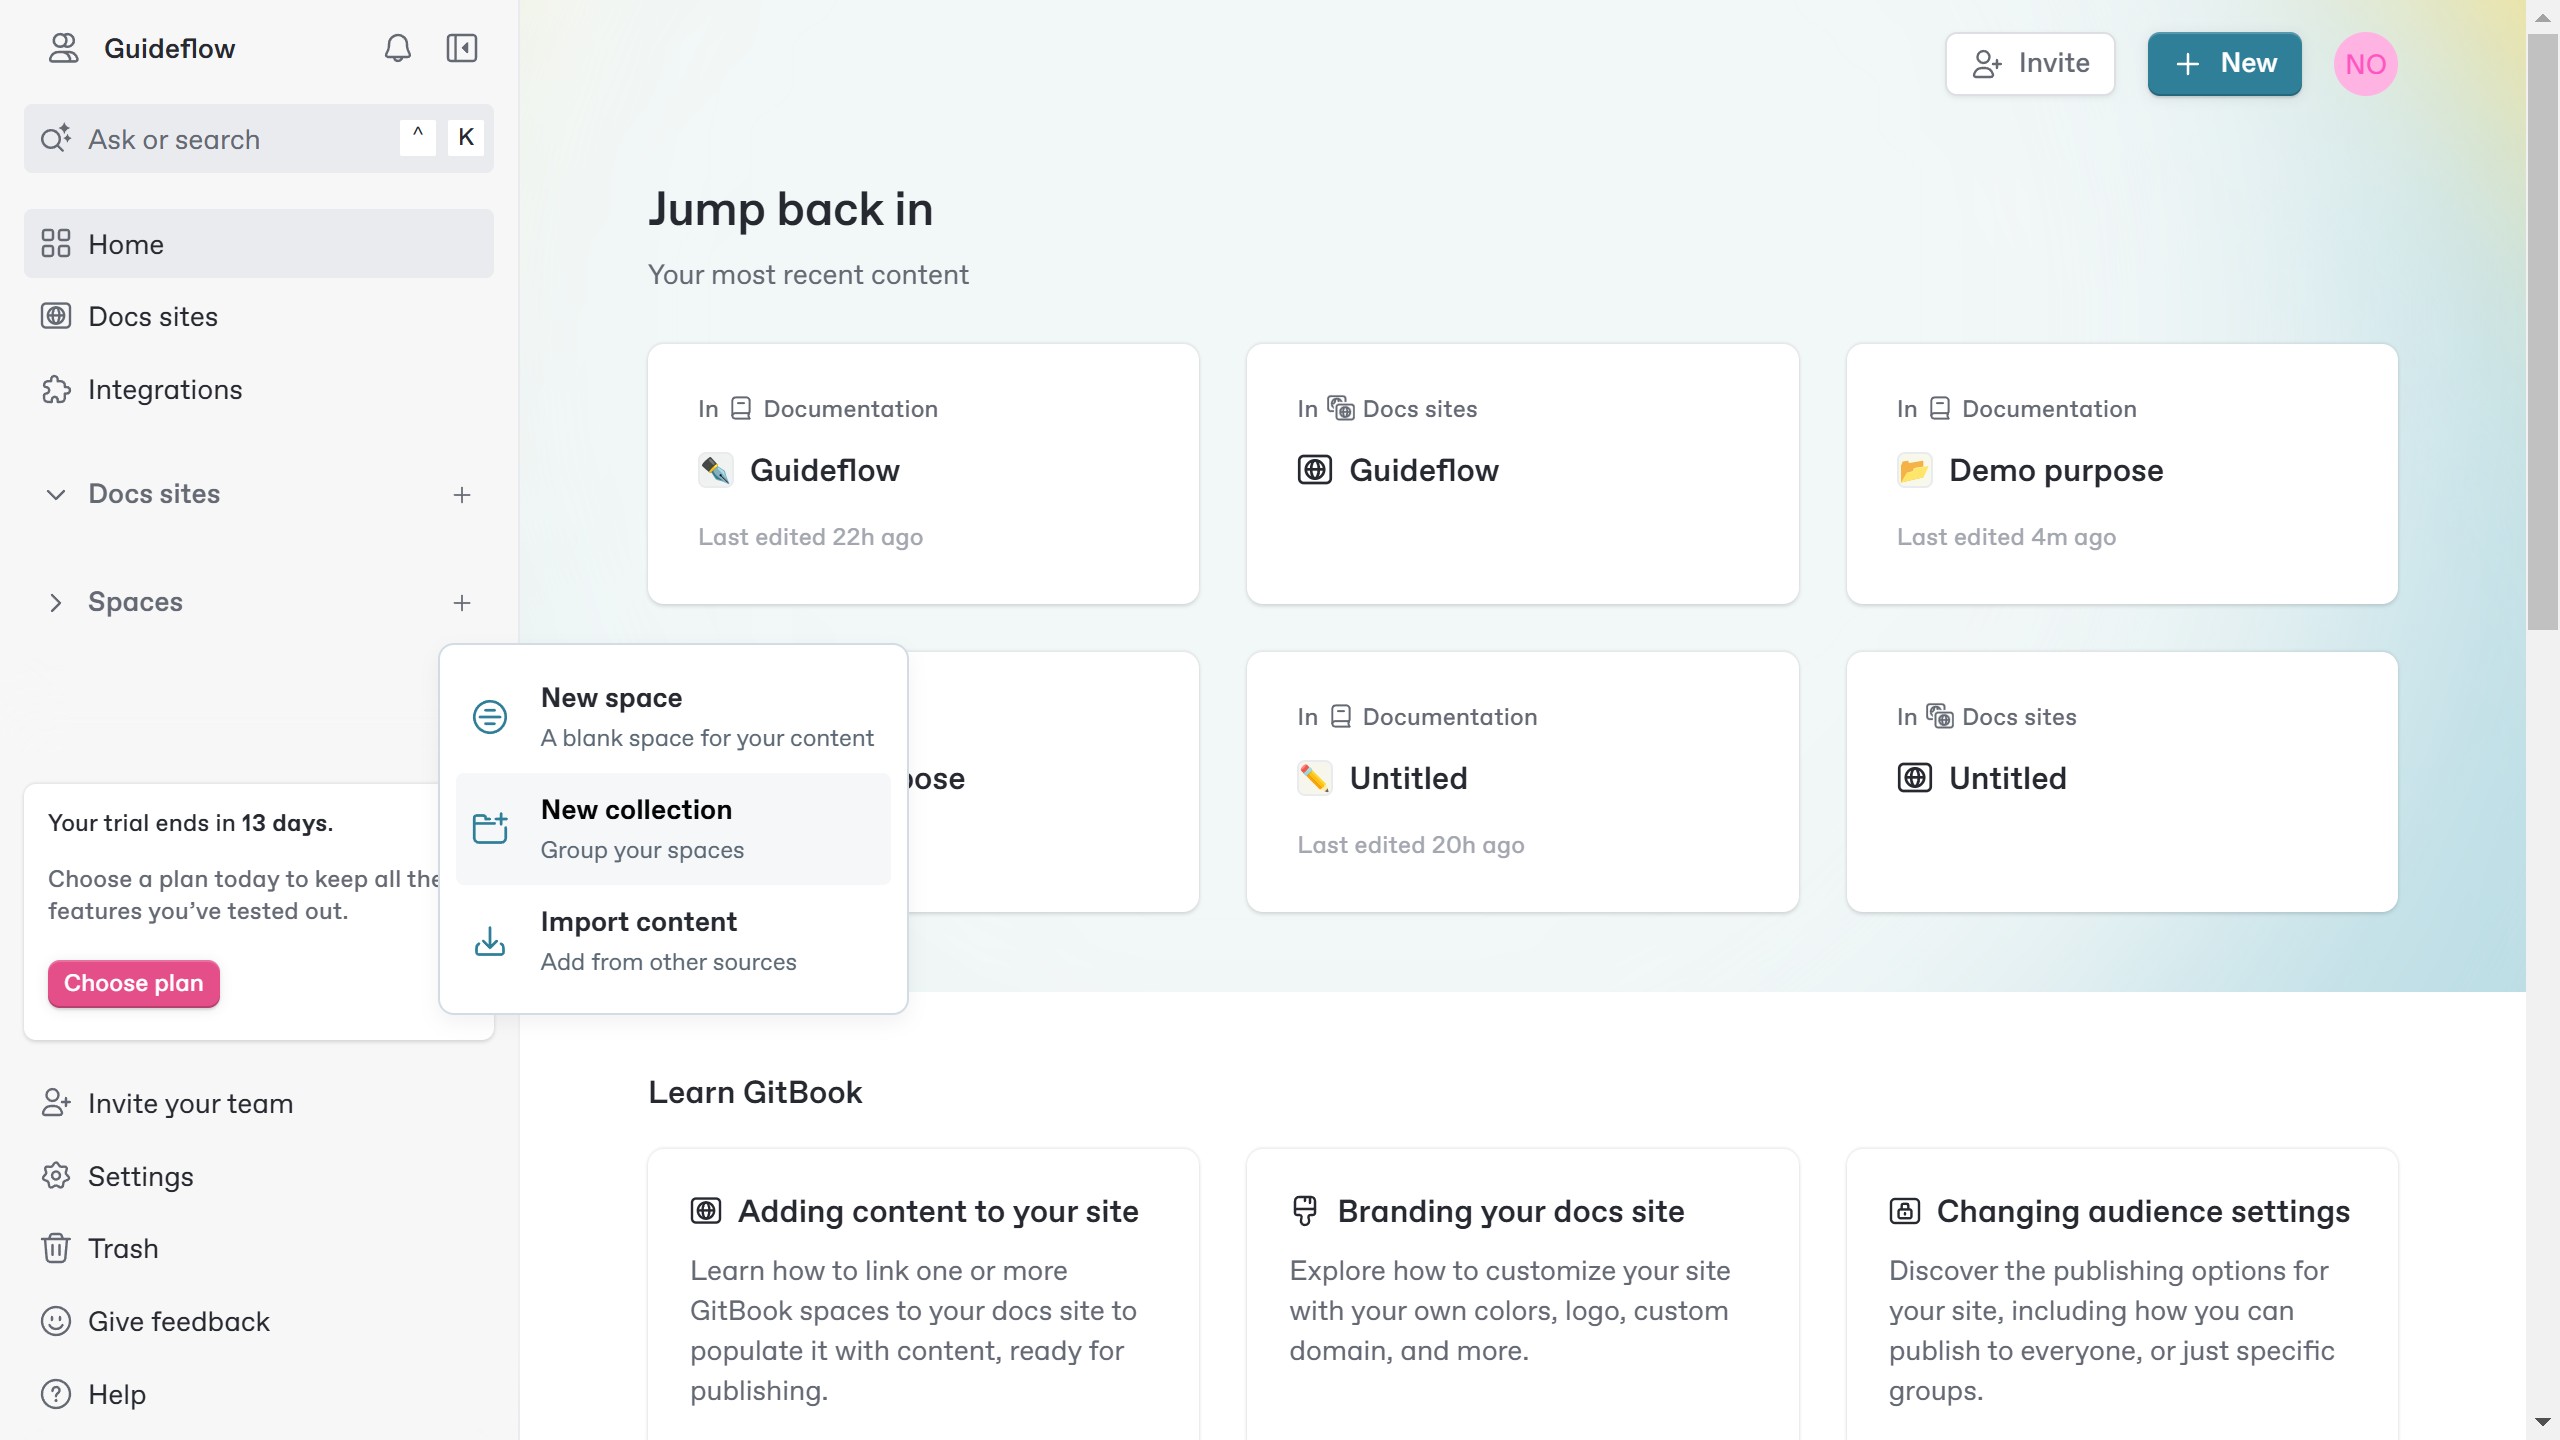Click the Import content download icon
The height and width of the screenshot is (1440, 2560).
[x=490, y=941]
